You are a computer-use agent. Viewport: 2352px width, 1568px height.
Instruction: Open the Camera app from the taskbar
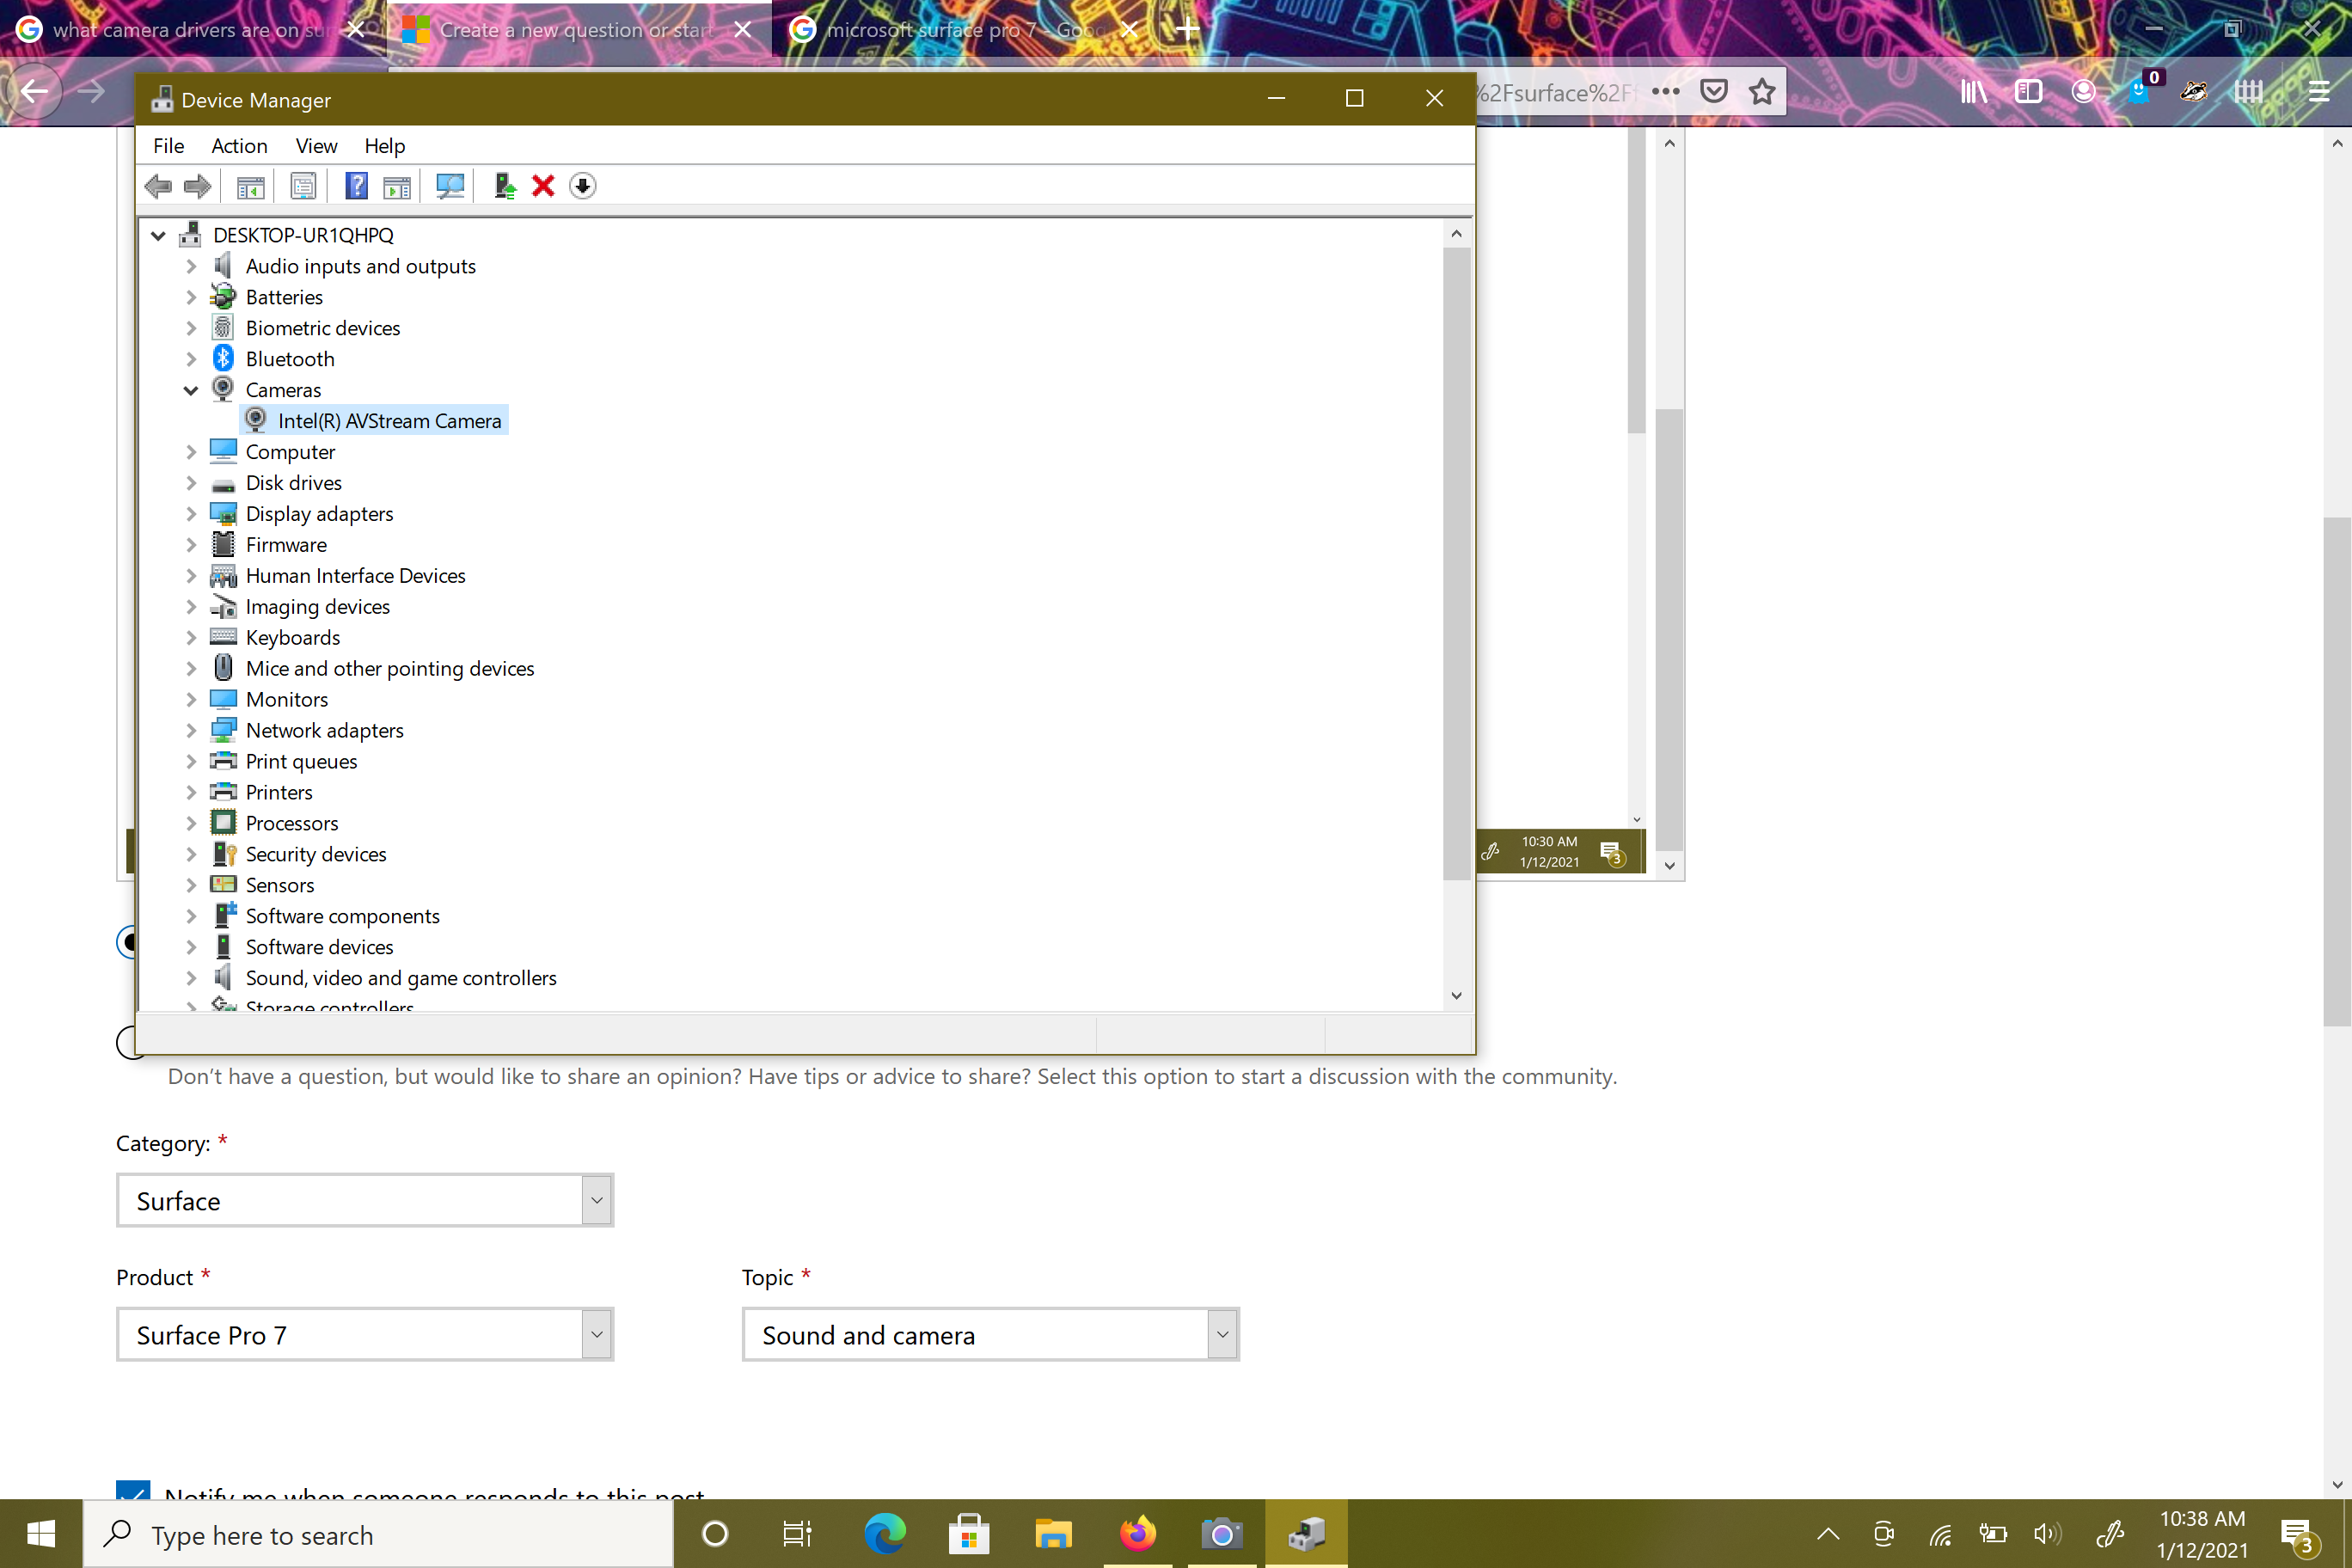pyautogui.click(x=1221, y=1533)
